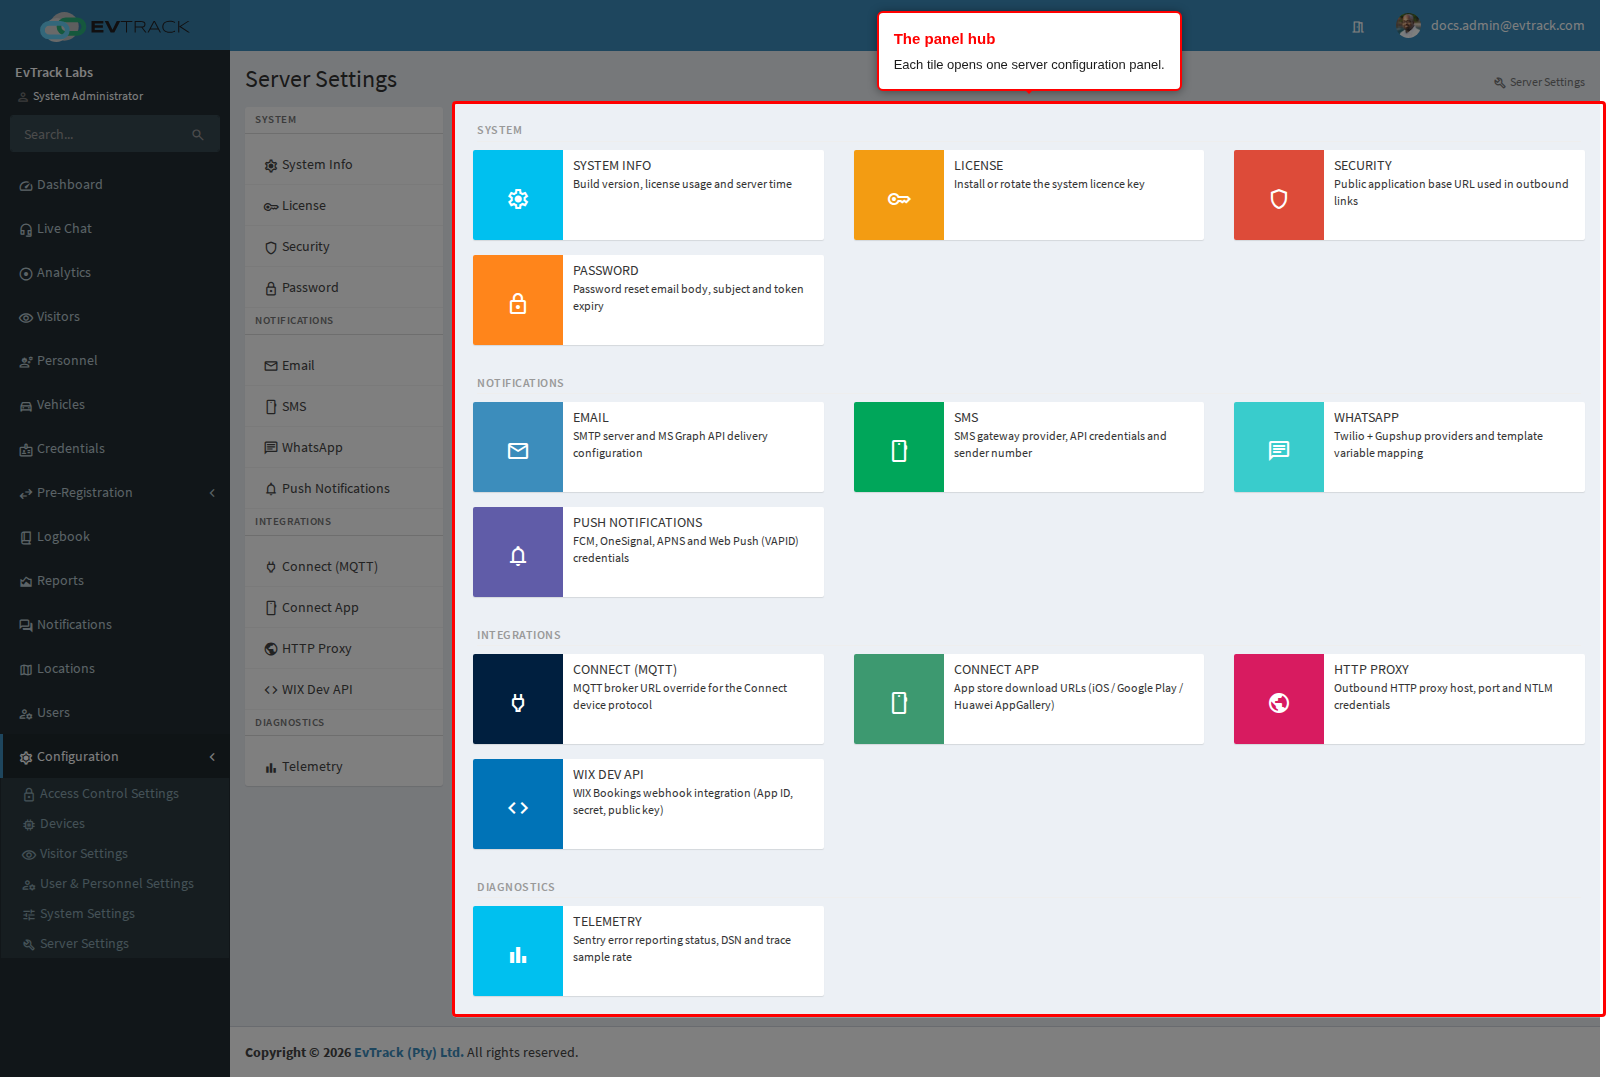Open the LICENSE tile title
The height and width of the screenshot is (1077, 1606).
(x=978, y=166)
